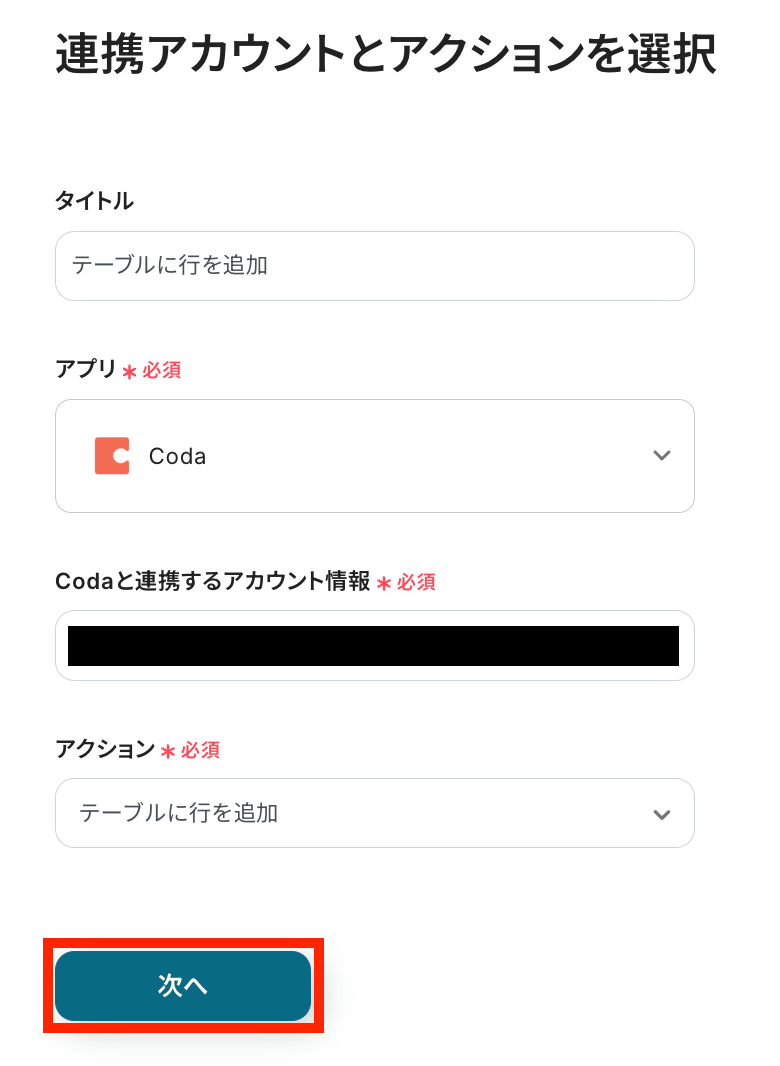780x1066 pixels.
Task: Click the アプリ field label
Action: pyautogui.click(x=86, y=370)
